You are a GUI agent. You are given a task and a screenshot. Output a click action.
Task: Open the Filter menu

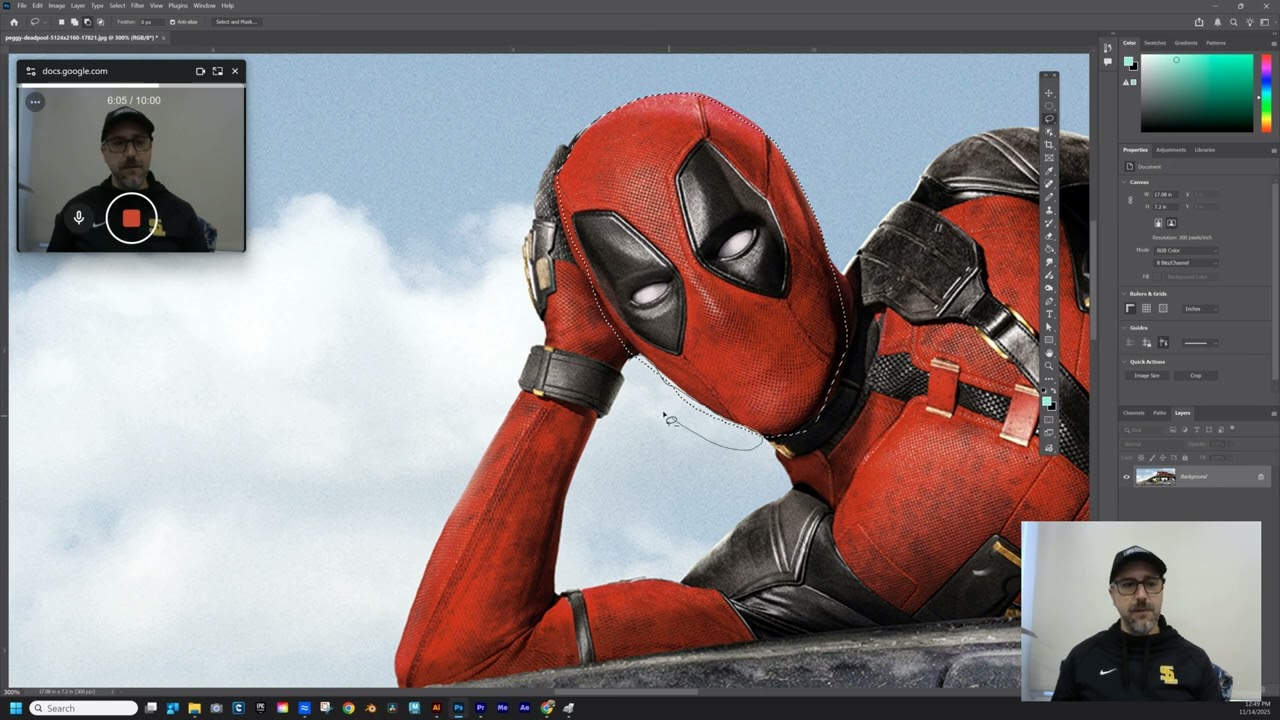click(x=137, y=5)
